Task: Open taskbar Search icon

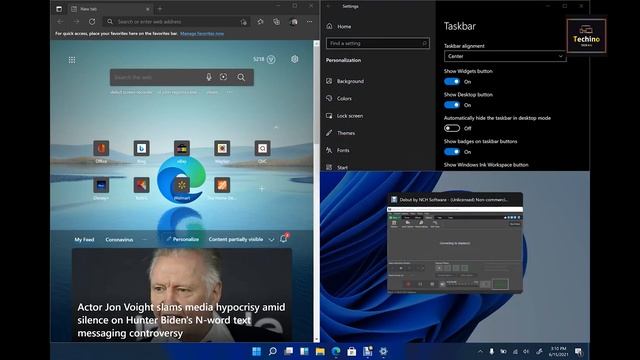Action: (273, 351)
